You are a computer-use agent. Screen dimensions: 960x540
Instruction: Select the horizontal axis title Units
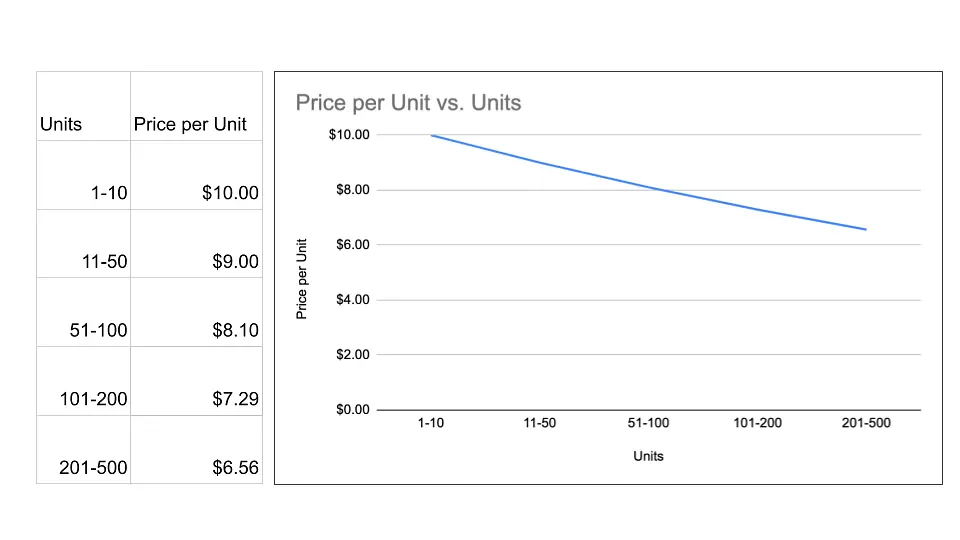[648, 456]
